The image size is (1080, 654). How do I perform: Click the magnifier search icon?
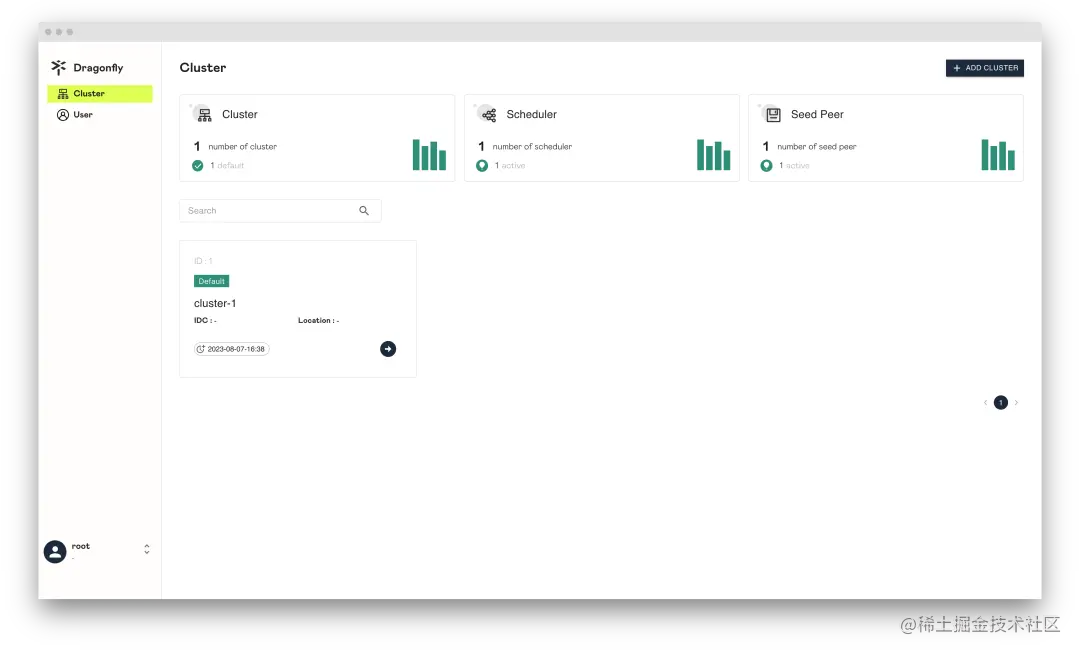click(x=364, y=211)
